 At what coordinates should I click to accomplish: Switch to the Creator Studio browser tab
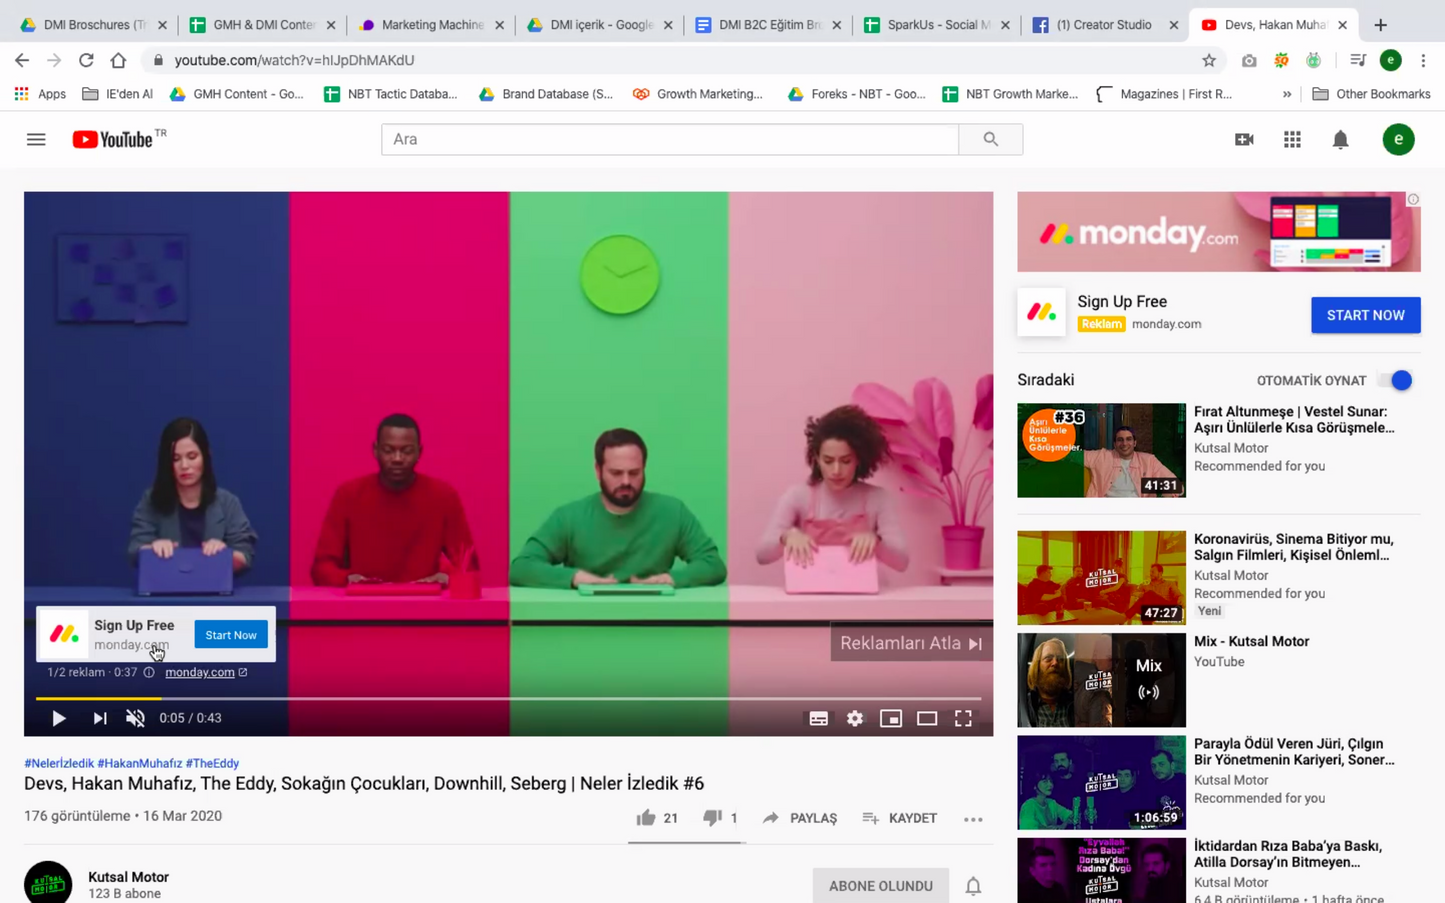pos(1104,25)
